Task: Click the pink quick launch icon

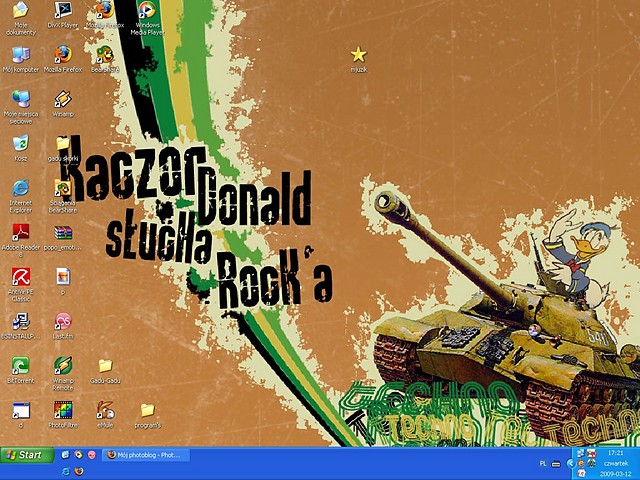Action: pyautogui.click(x=92, y=454)
